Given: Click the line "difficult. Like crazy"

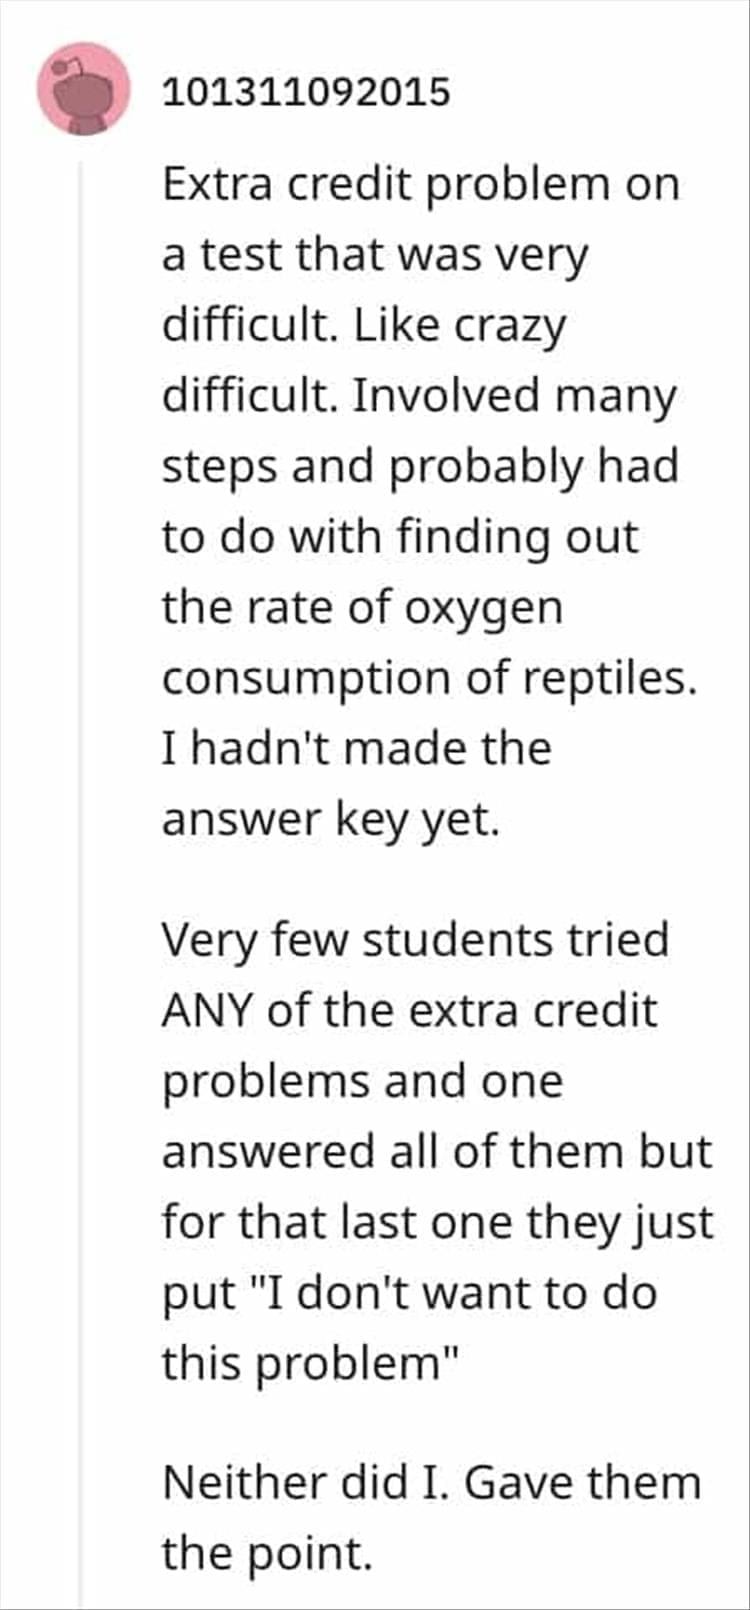Looking at the screenshot, I should pos(364,326).
